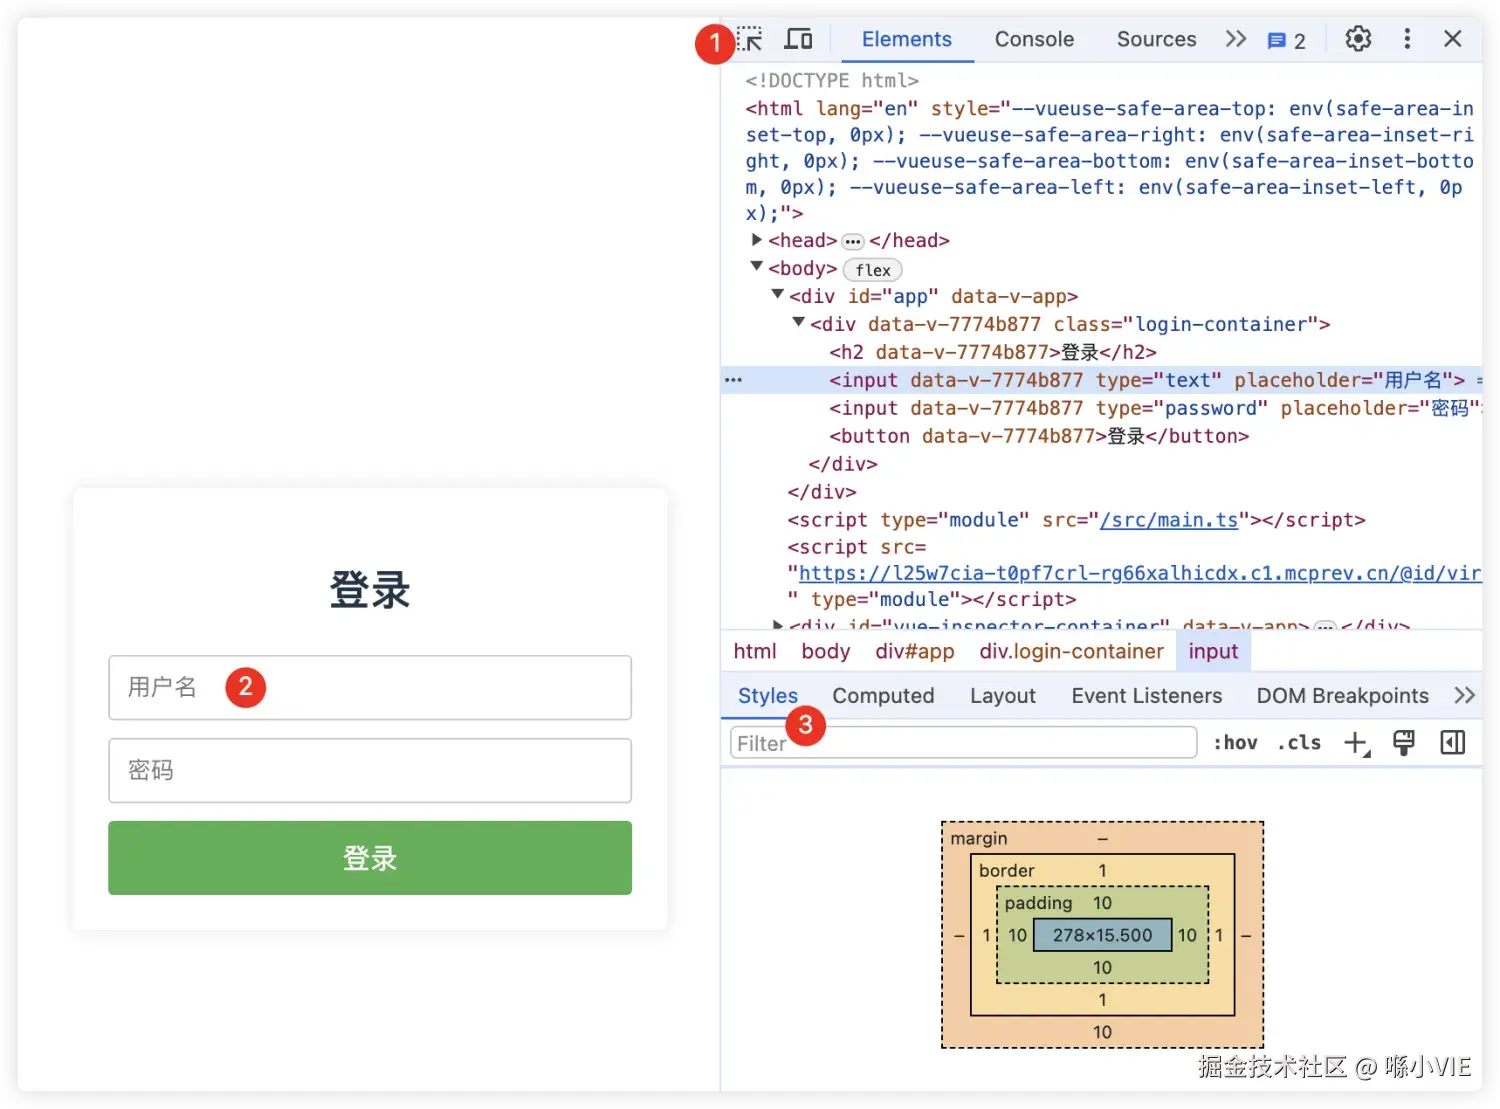Screen dimensions: 1500x1109
Task: Close the DevTools panel
Action: (x=1453, y=39)
